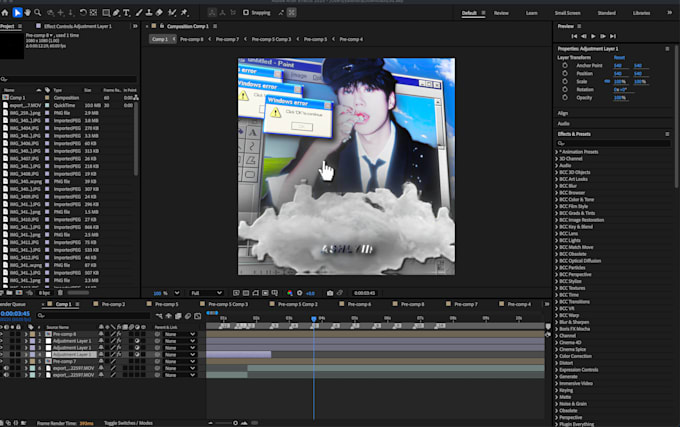
Task: Expand layer 1 Pre-comp 8 properties
Action: click(26, 334)
